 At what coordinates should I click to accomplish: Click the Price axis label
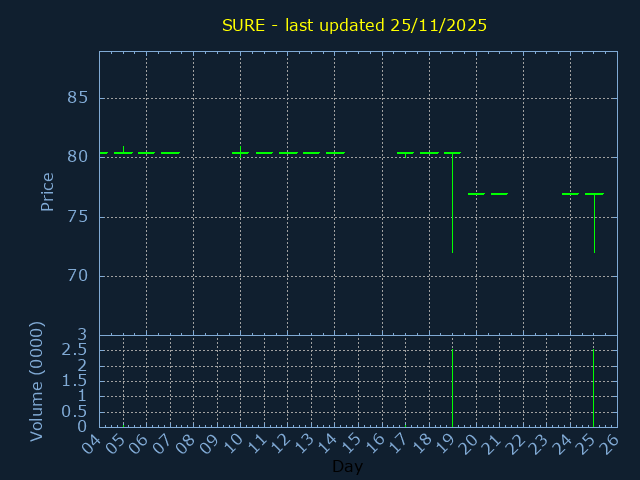tap(47, 191)
